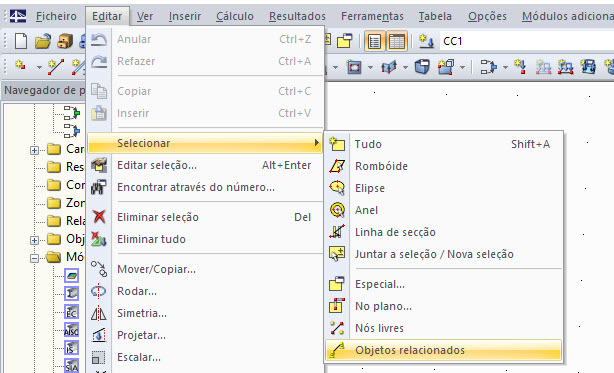This screenshot has width=614, height=373.
Task: Open the Resultados menu
Action: point(297,16)
